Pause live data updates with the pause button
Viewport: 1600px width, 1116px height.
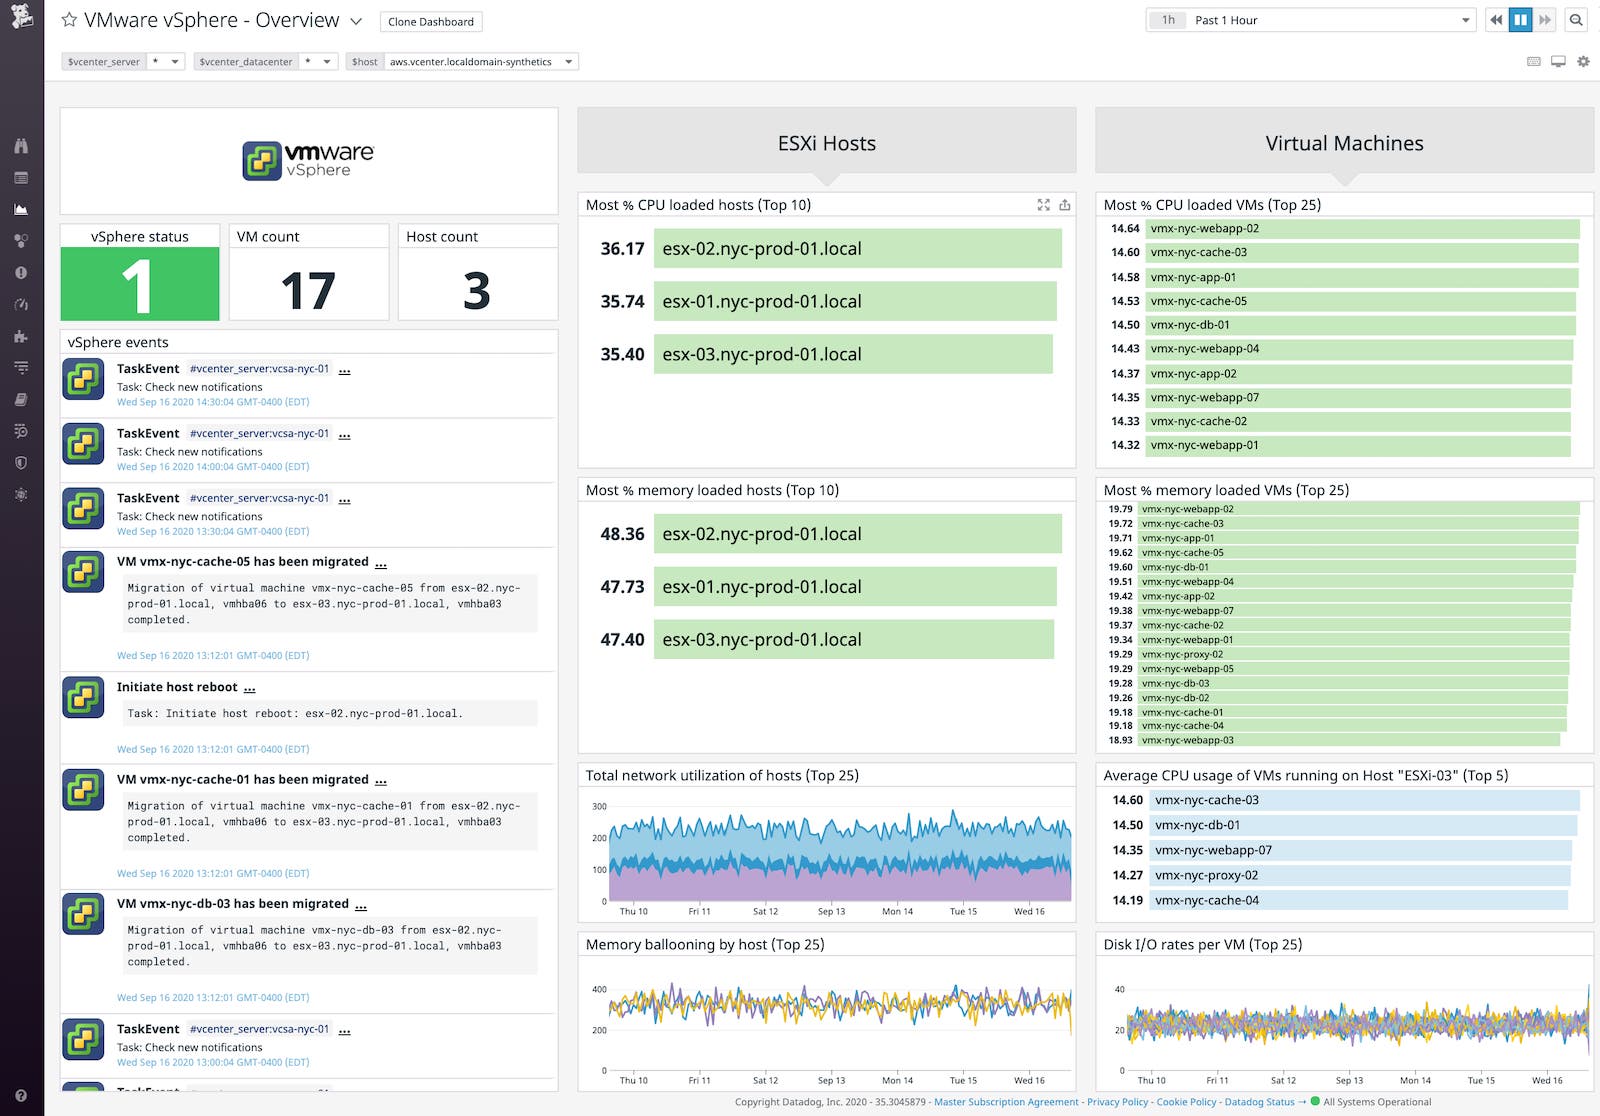point(1521,20)
